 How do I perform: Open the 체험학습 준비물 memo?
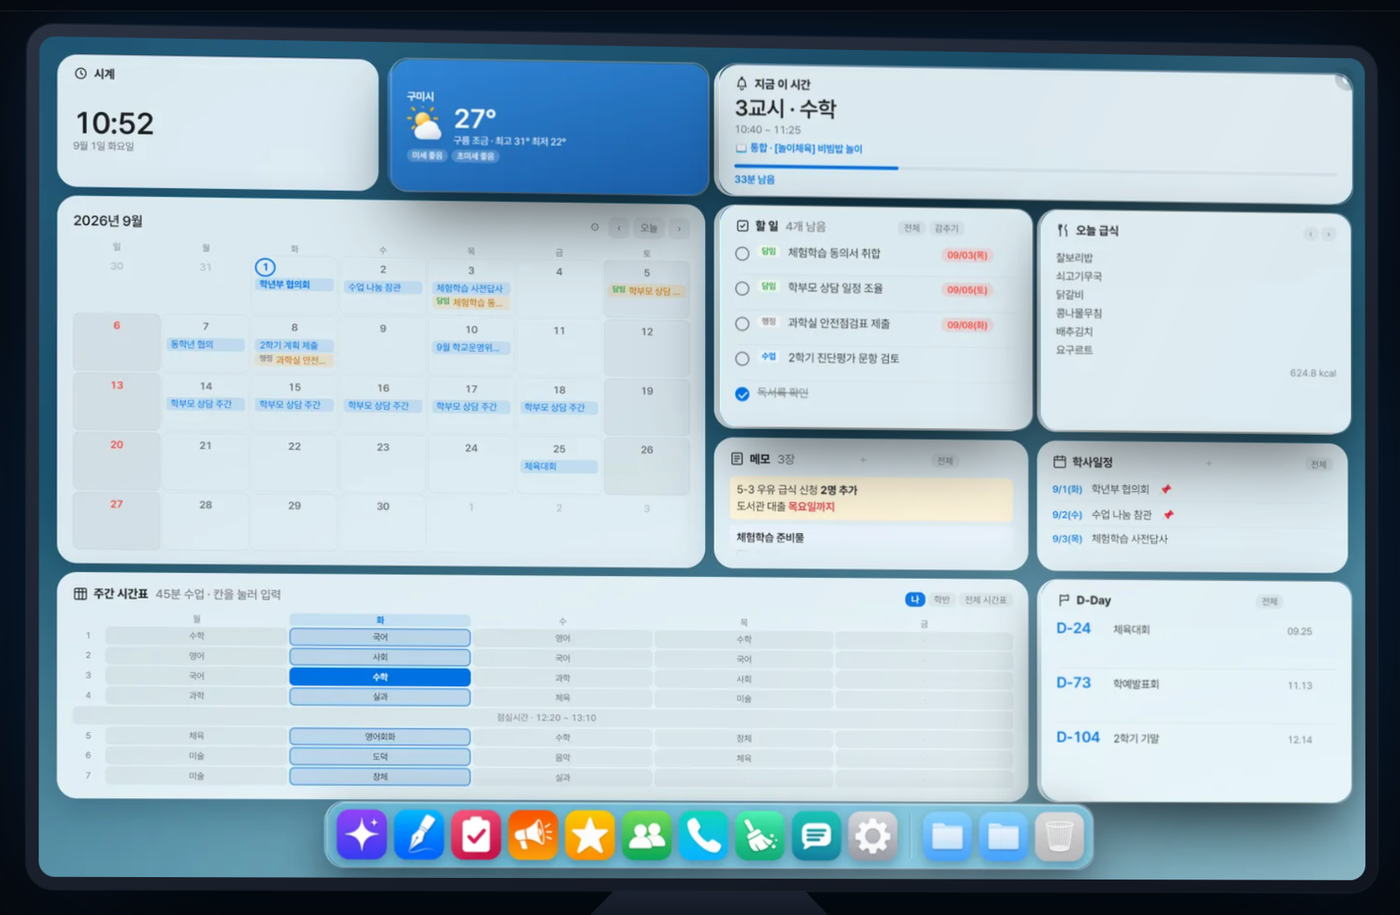click(871, 538)
